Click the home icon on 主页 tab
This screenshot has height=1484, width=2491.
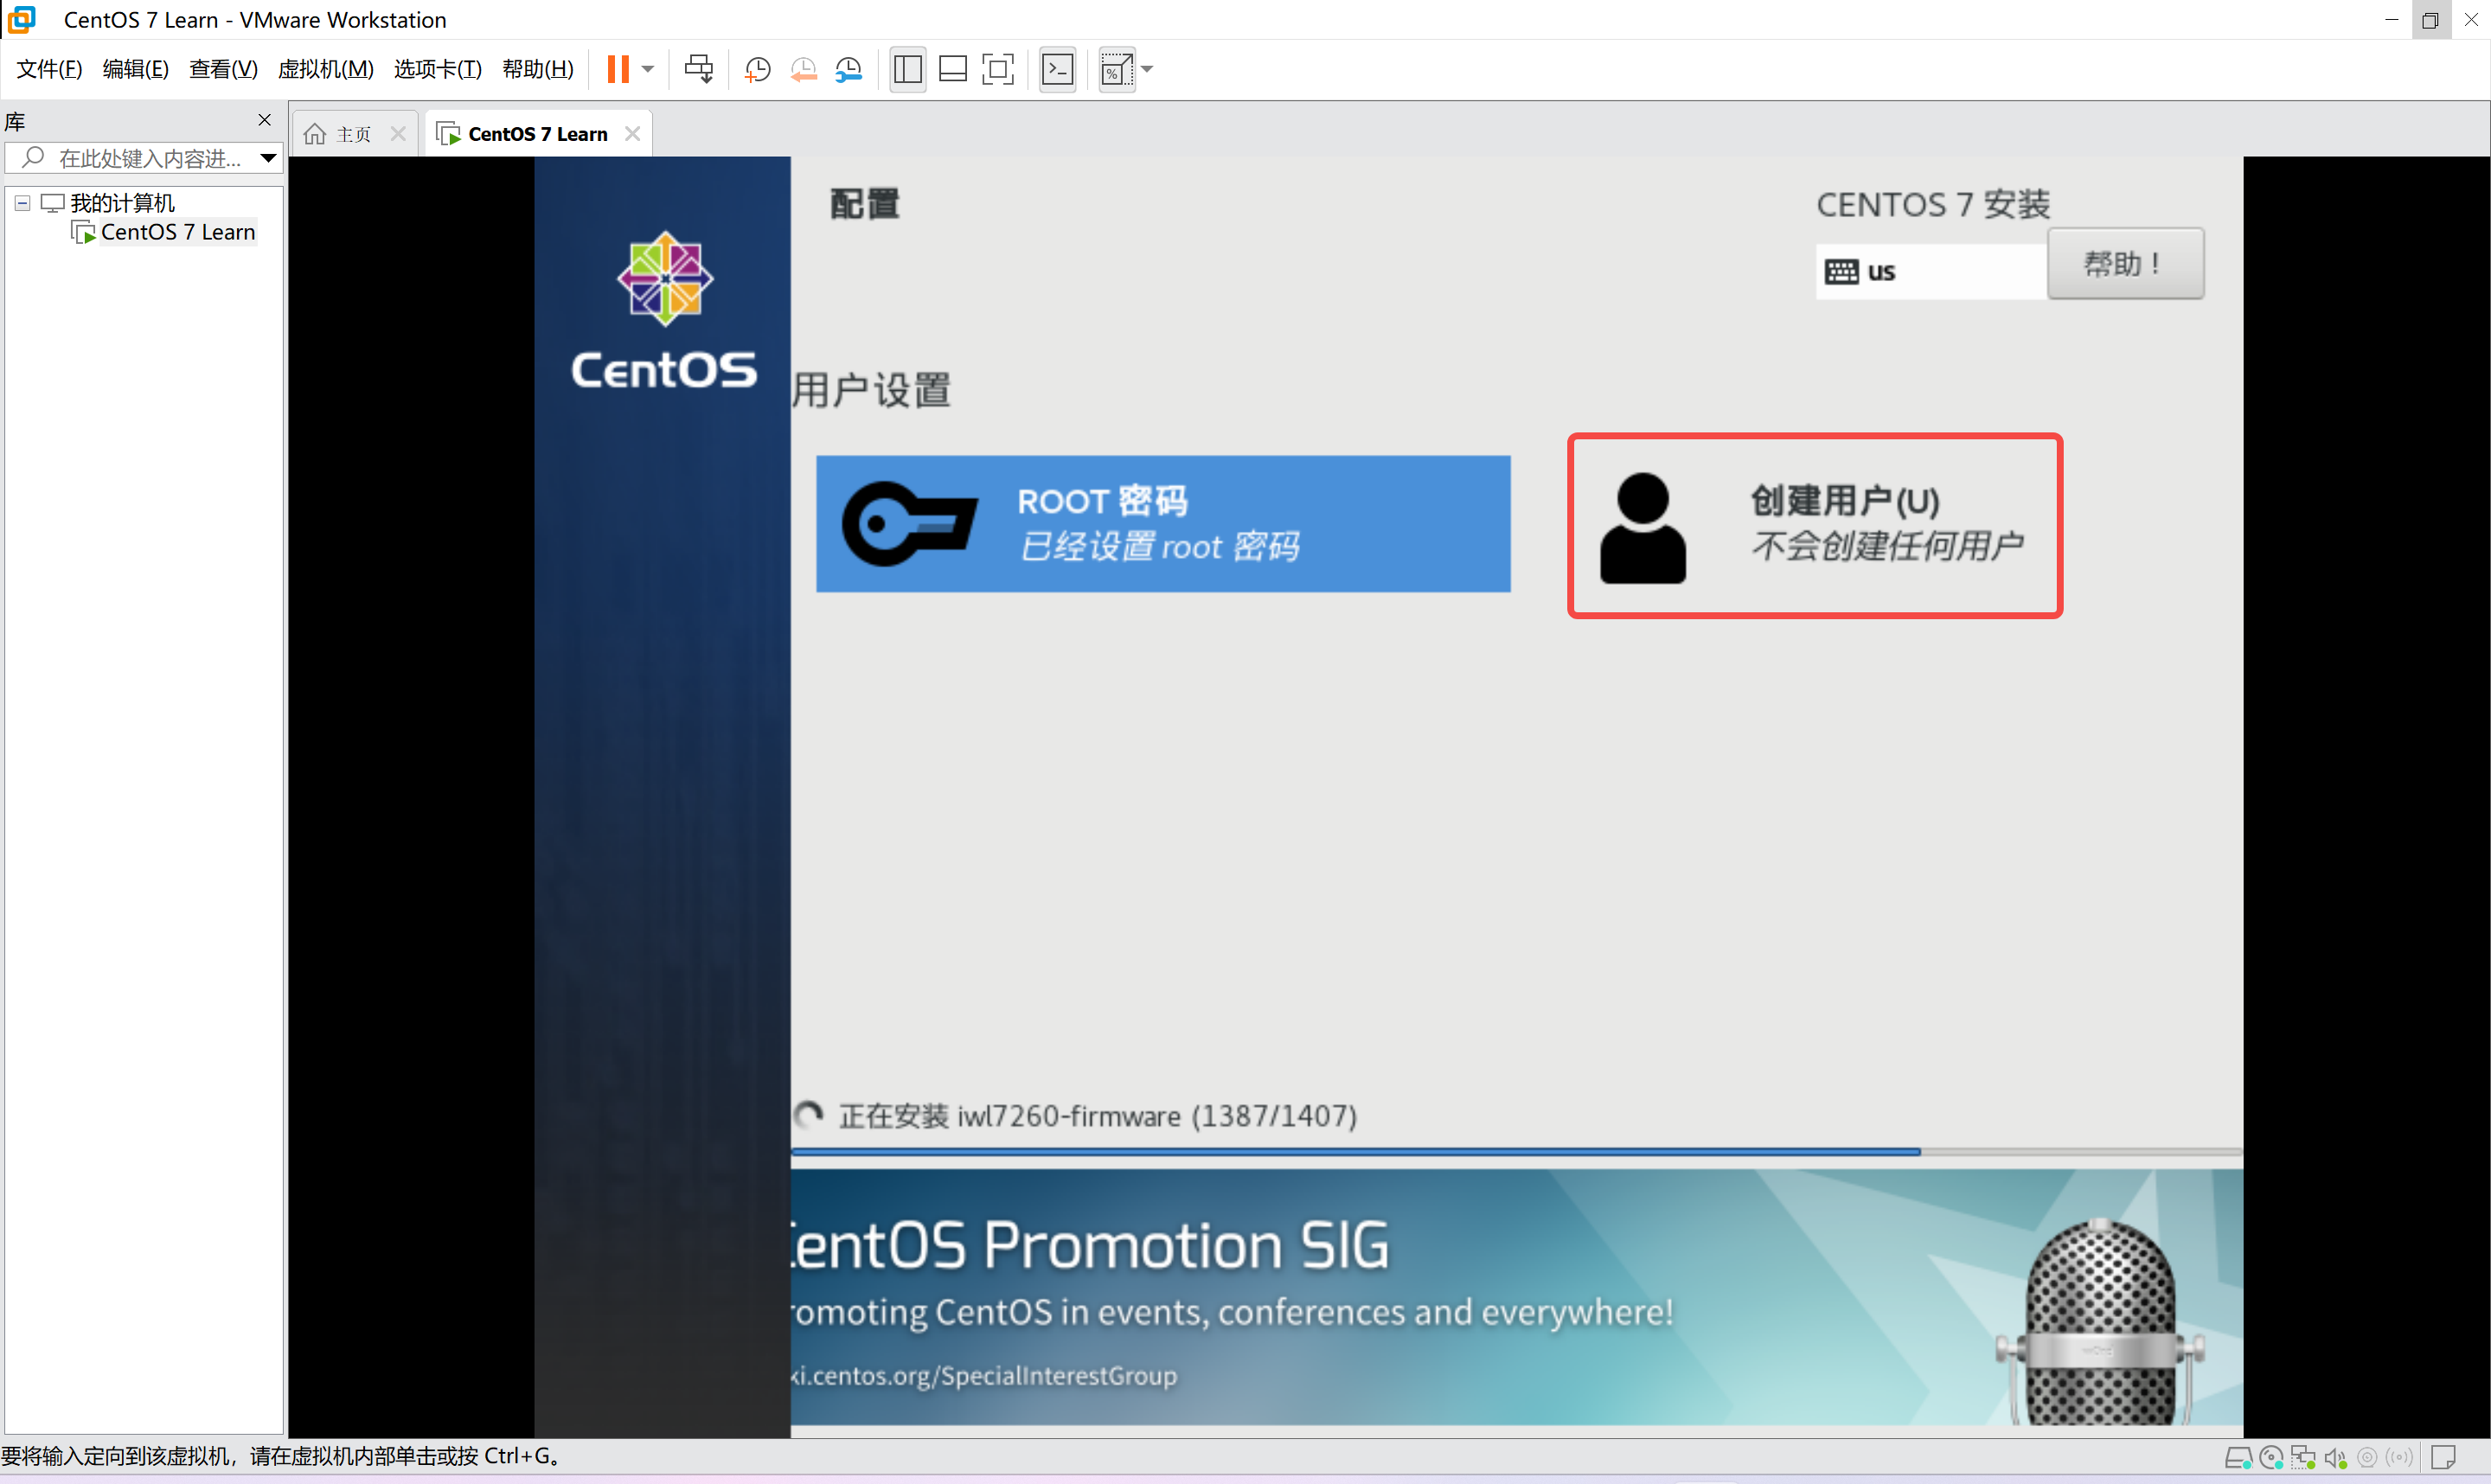click(x=315, y=134)
